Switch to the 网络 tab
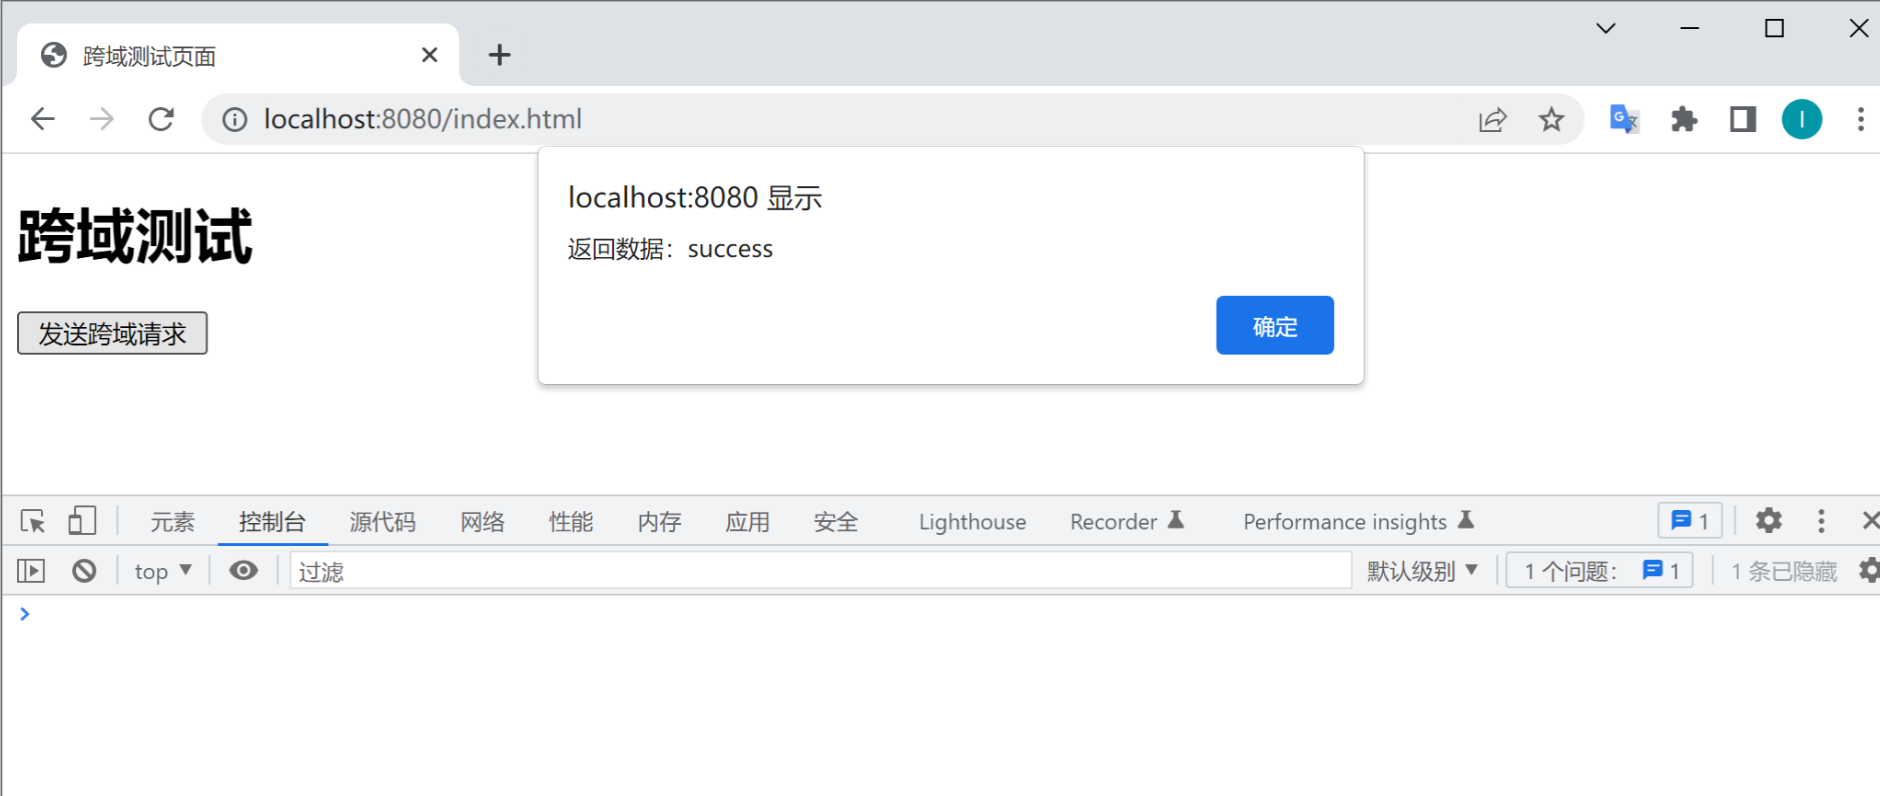Screen dimensions: 1880x796 tap(482, 521)
